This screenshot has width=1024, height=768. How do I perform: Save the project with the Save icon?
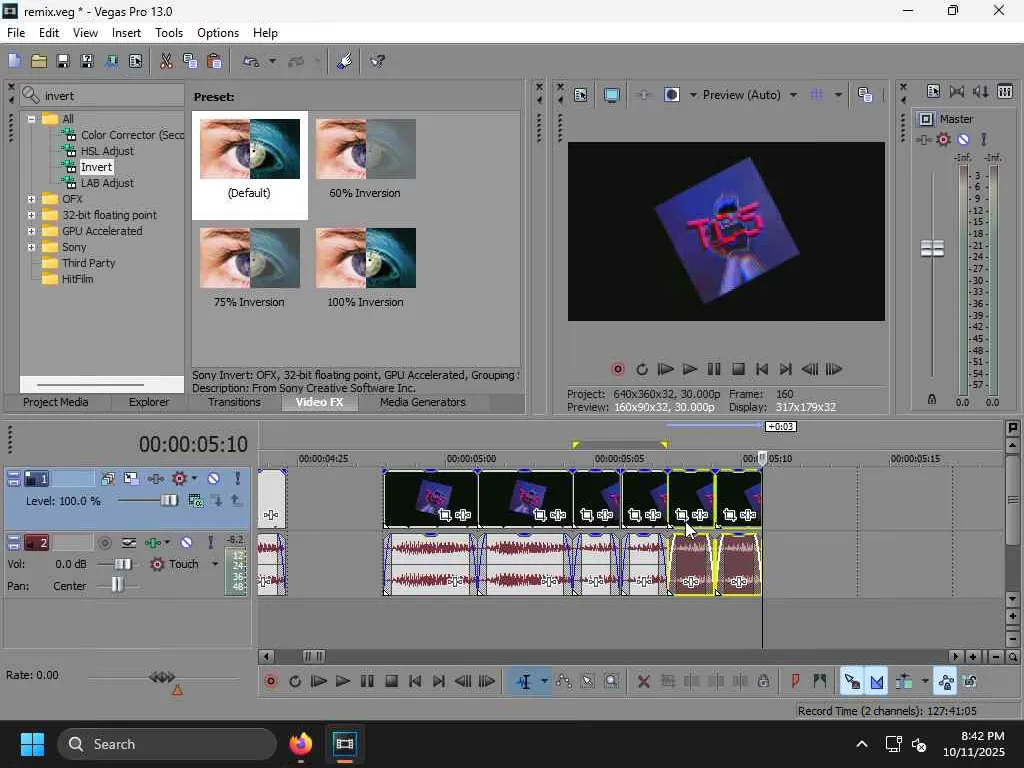point(63,61)
